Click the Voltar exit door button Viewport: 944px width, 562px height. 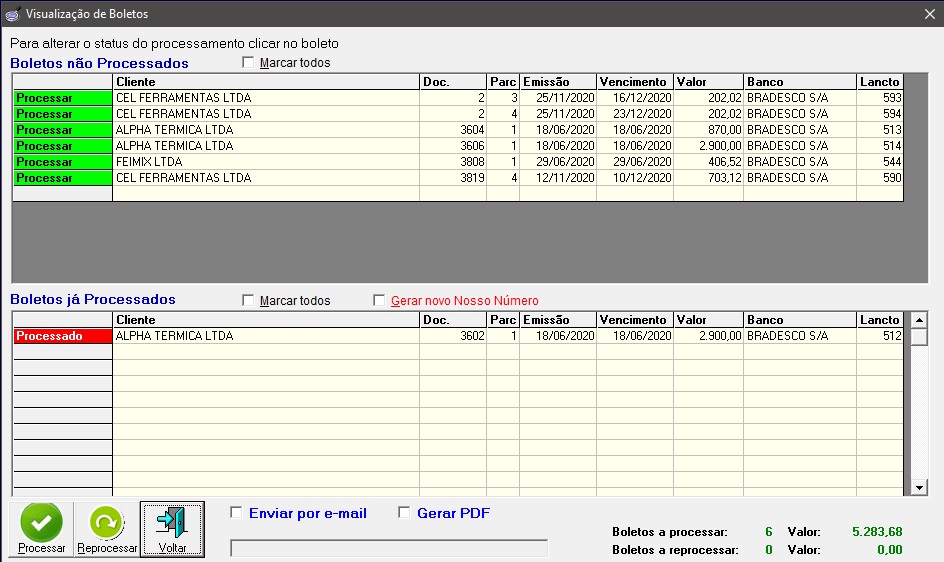click(172, 529)
